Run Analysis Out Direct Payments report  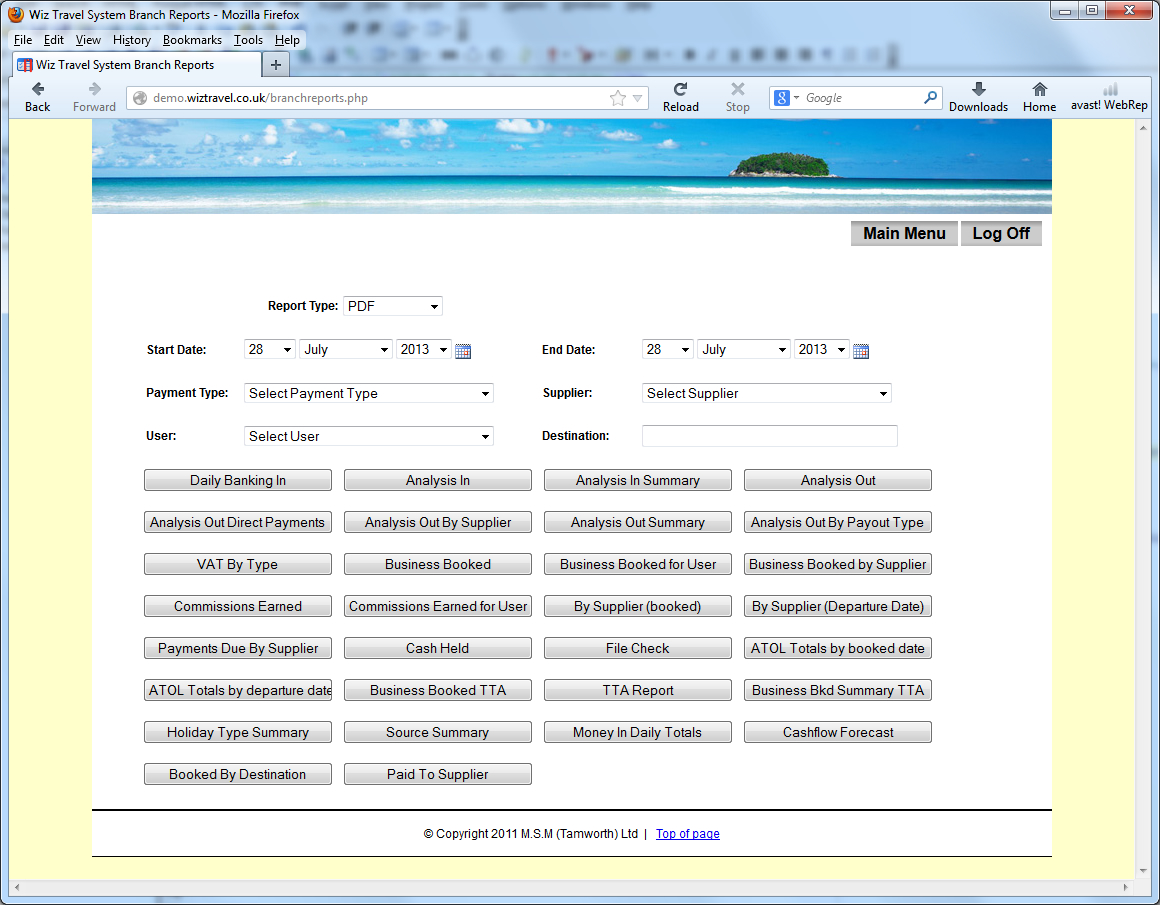(237, 522)
